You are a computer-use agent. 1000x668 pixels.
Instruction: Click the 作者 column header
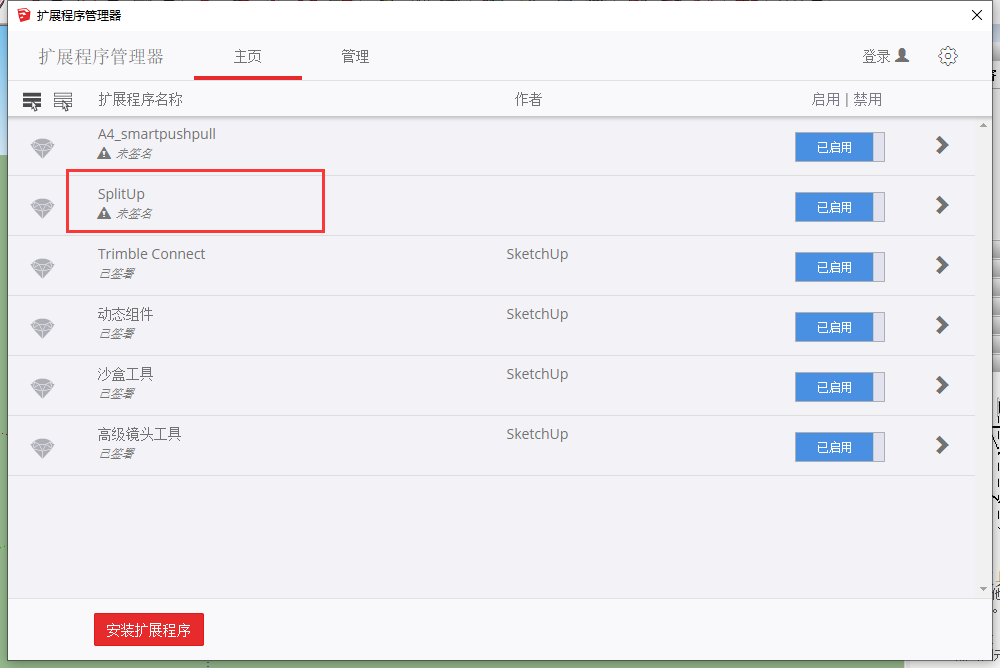[528, 100]
